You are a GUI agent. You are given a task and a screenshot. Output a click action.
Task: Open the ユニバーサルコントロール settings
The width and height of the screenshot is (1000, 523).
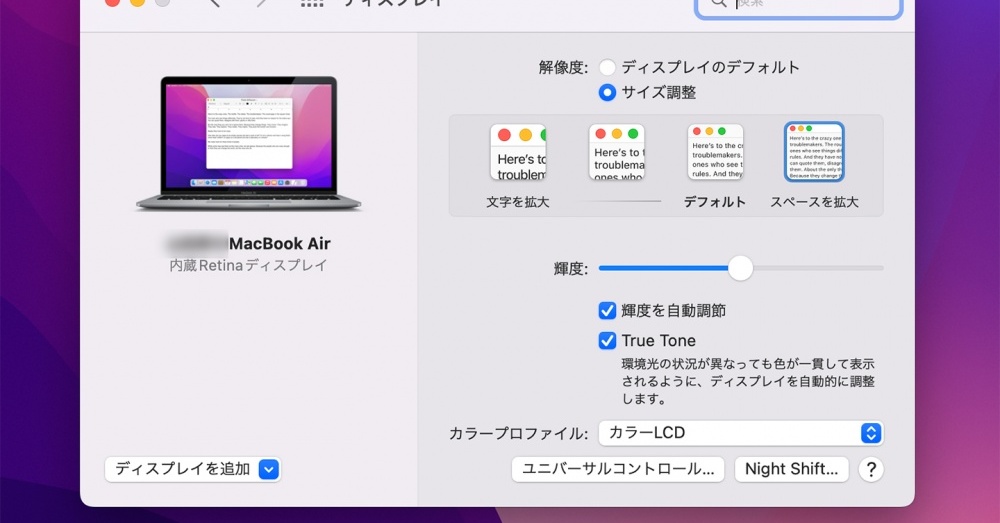(617, 469)
